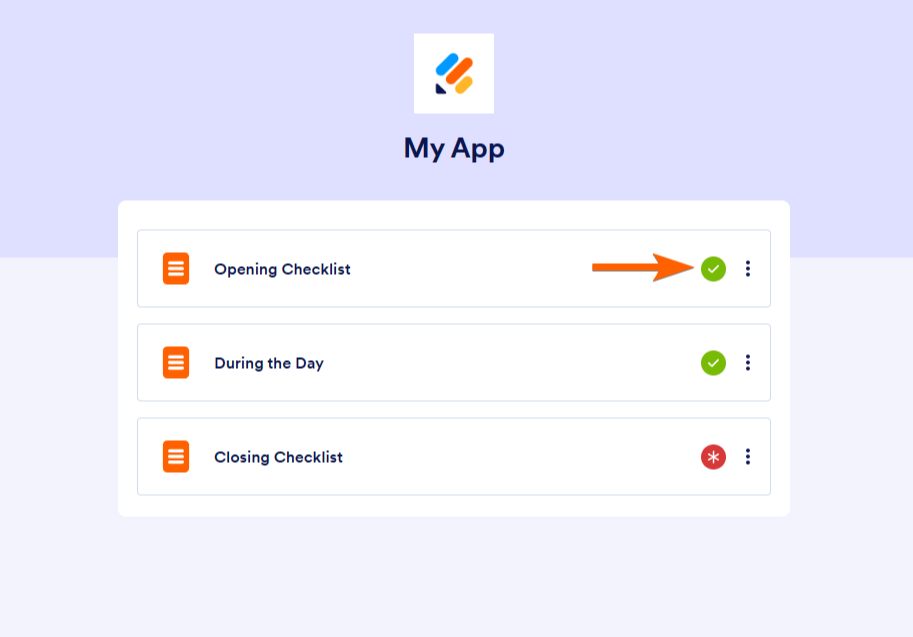Click the orange arrow pointing at the checkmark
Viewport: 913px width, 637px height.
coord(643,267)
